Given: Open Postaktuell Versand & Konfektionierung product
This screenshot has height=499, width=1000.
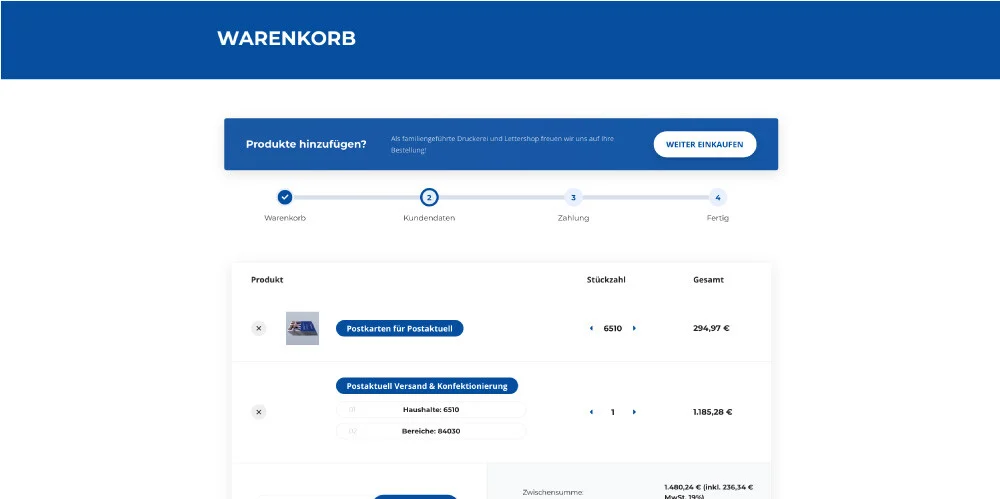Looking at the screenshot, I should click(427, 386).
